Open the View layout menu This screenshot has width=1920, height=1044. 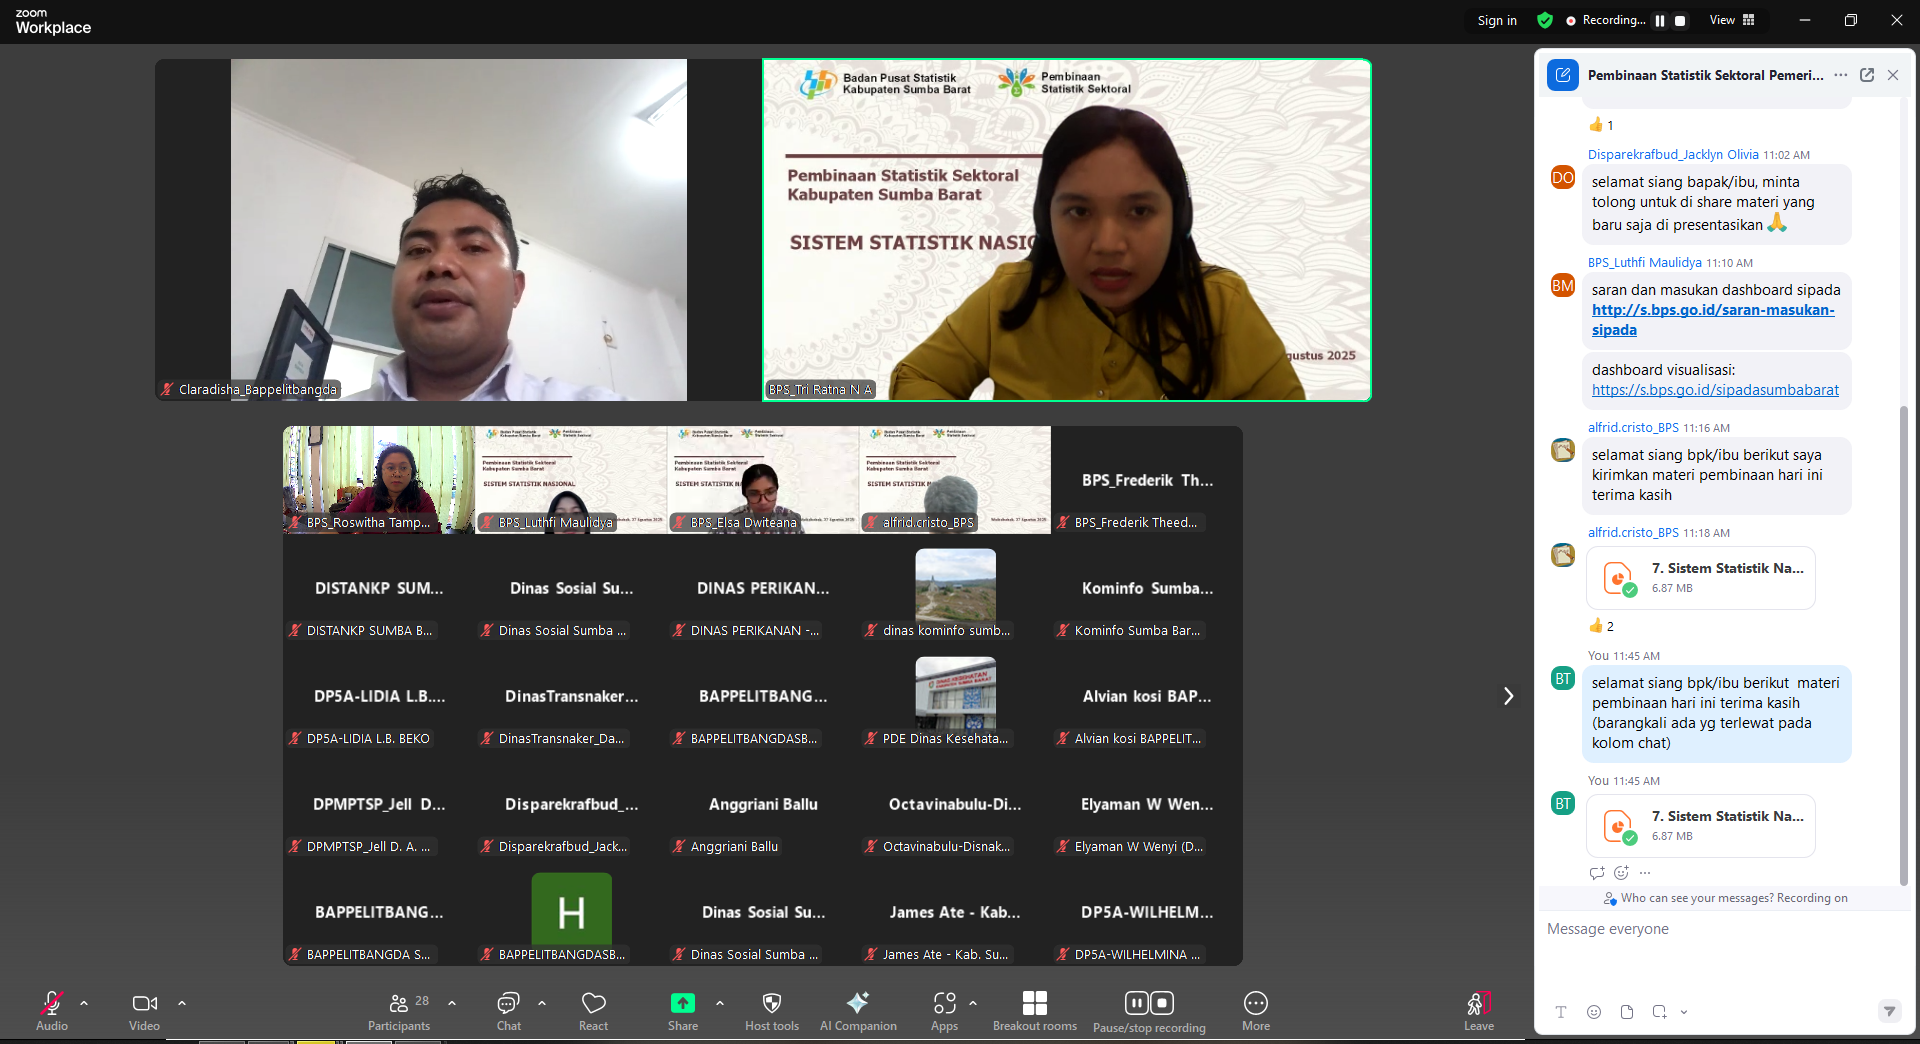[1732, 20]
